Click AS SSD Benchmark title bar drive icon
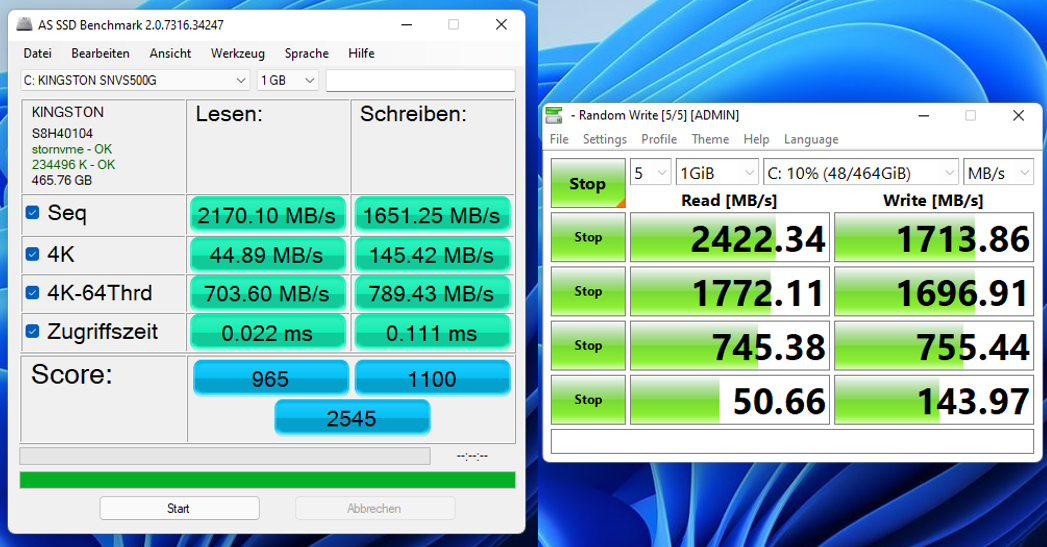Viewport: 1047px width, 547px height. click(x=25, y=25)
